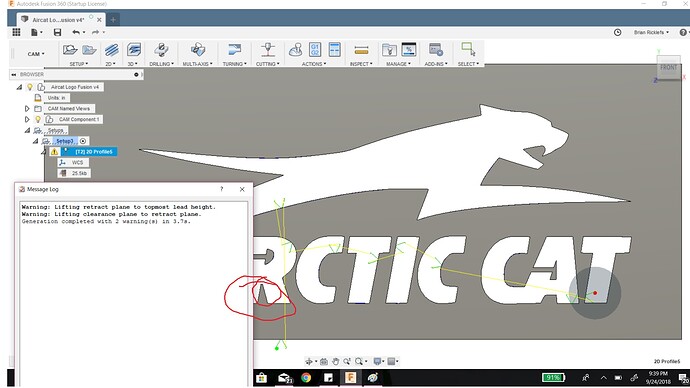Screen dimensions: 690x388
Task: Expand the SETUP dropdown menu
Action: (x=79, y=64)
